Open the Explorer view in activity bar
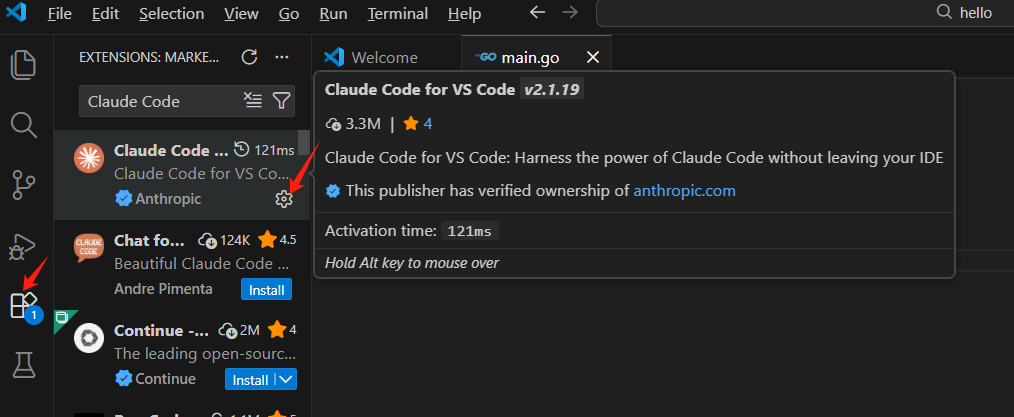1014x417 pixels. (x=24, y=65)
